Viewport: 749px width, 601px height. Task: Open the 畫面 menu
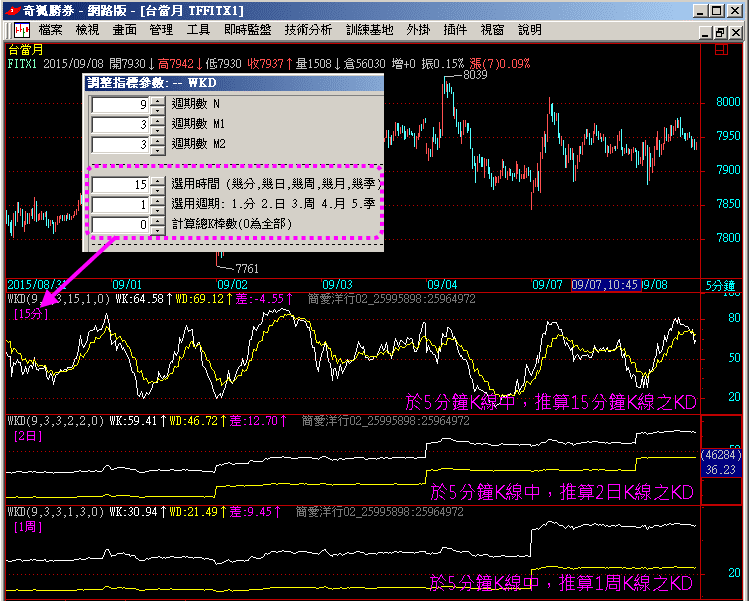point(125,30)
